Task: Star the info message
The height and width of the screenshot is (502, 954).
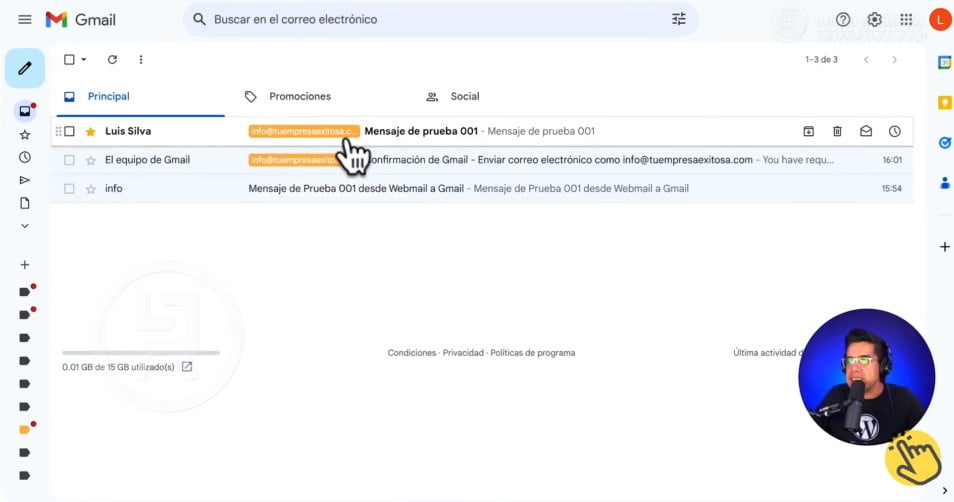Action: coord(91,189)
